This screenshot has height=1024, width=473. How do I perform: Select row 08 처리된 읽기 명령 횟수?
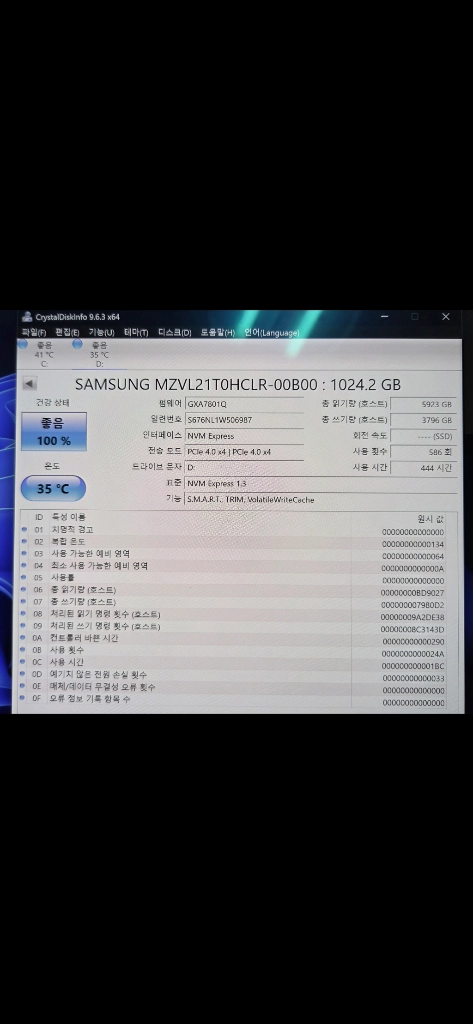click(234, 615)
